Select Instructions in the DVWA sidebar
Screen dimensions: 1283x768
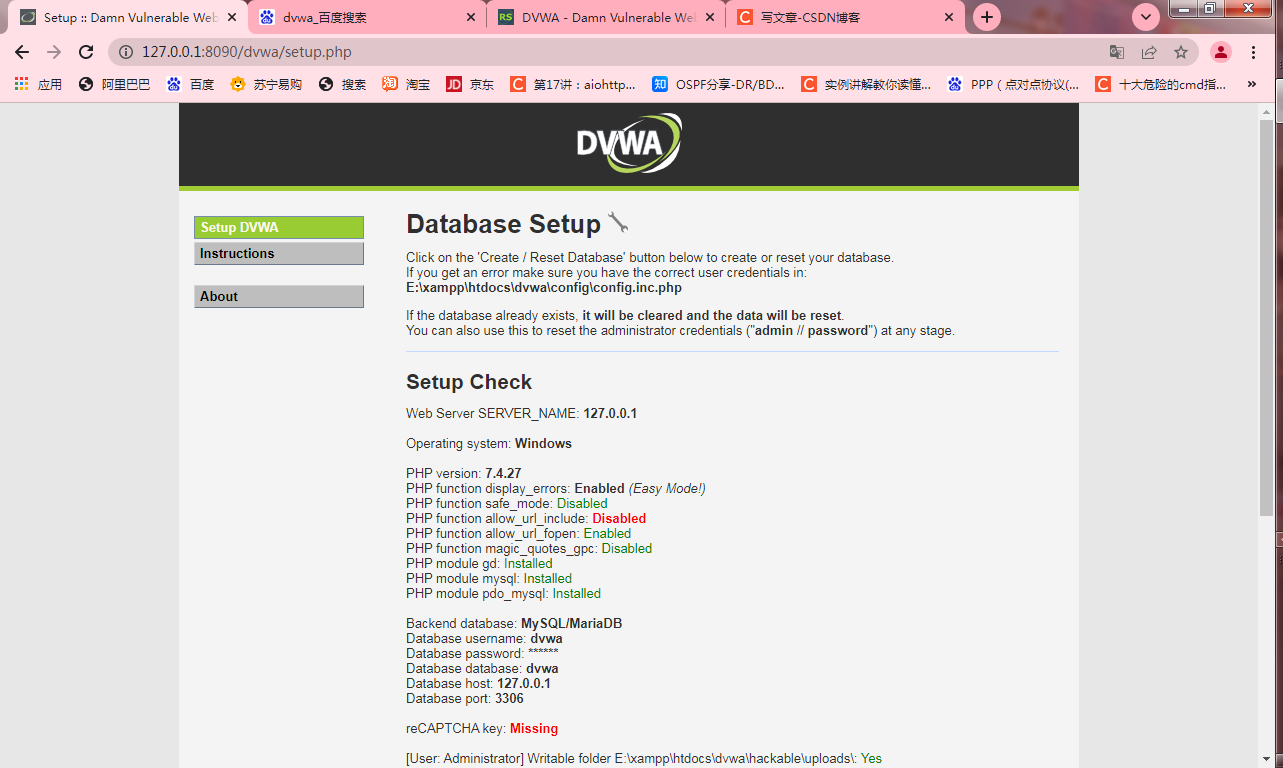click(x=278, y=253)
